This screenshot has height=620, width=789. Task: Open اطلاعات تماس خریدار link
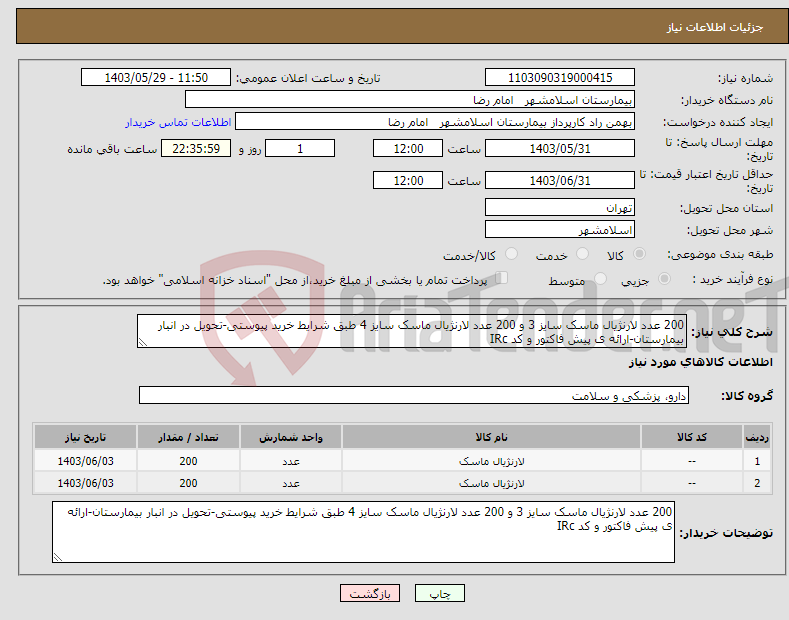178,122
